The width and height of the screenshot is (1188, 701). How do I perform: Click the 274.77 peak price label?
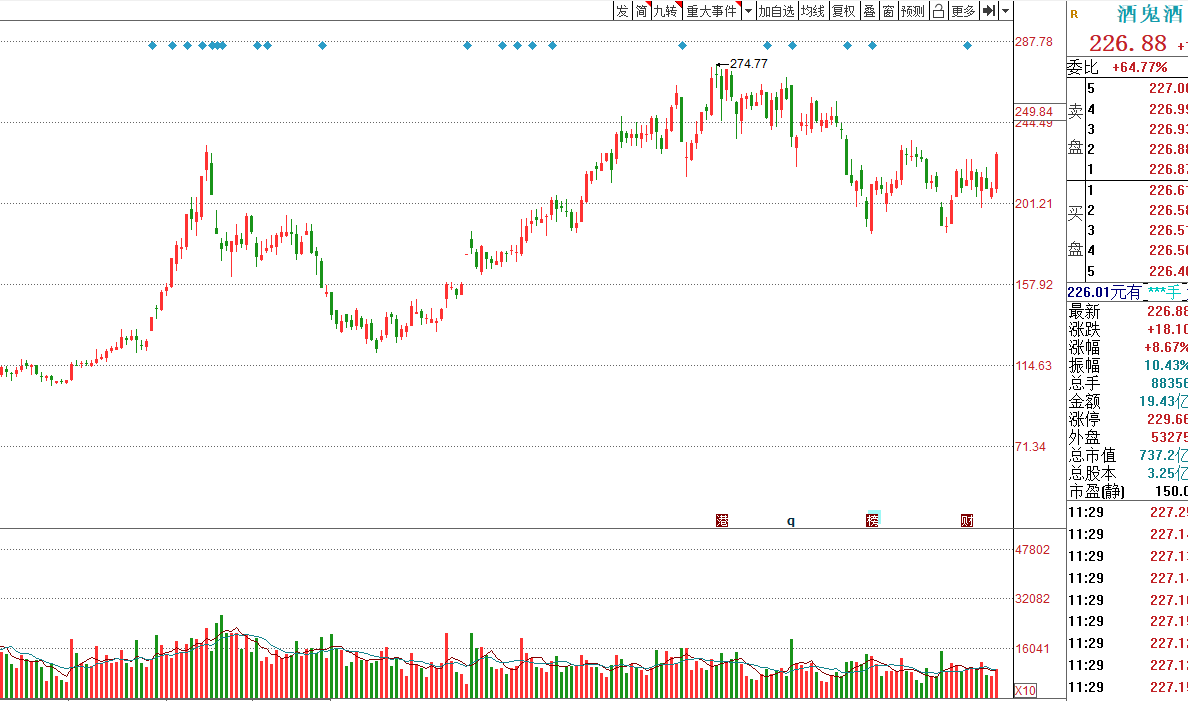click(x=749, y=64)
